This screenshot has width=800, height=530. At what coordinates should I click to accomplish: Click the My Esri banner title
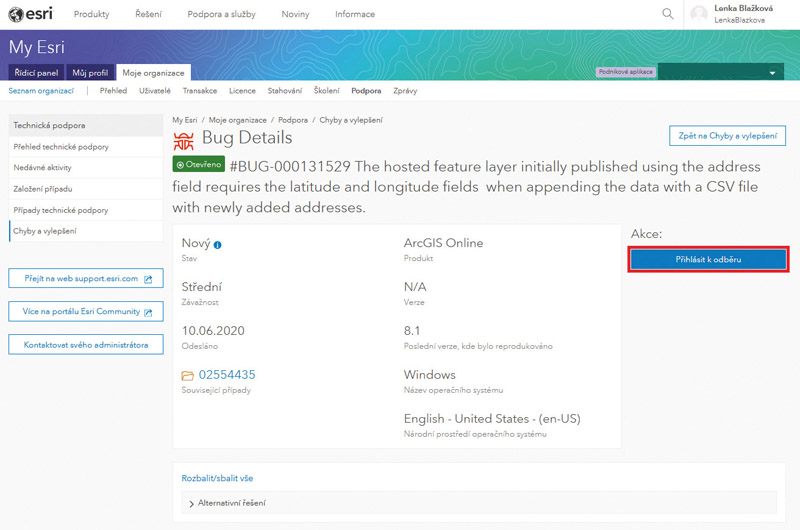pyautogui.click(x=37, y=47)
